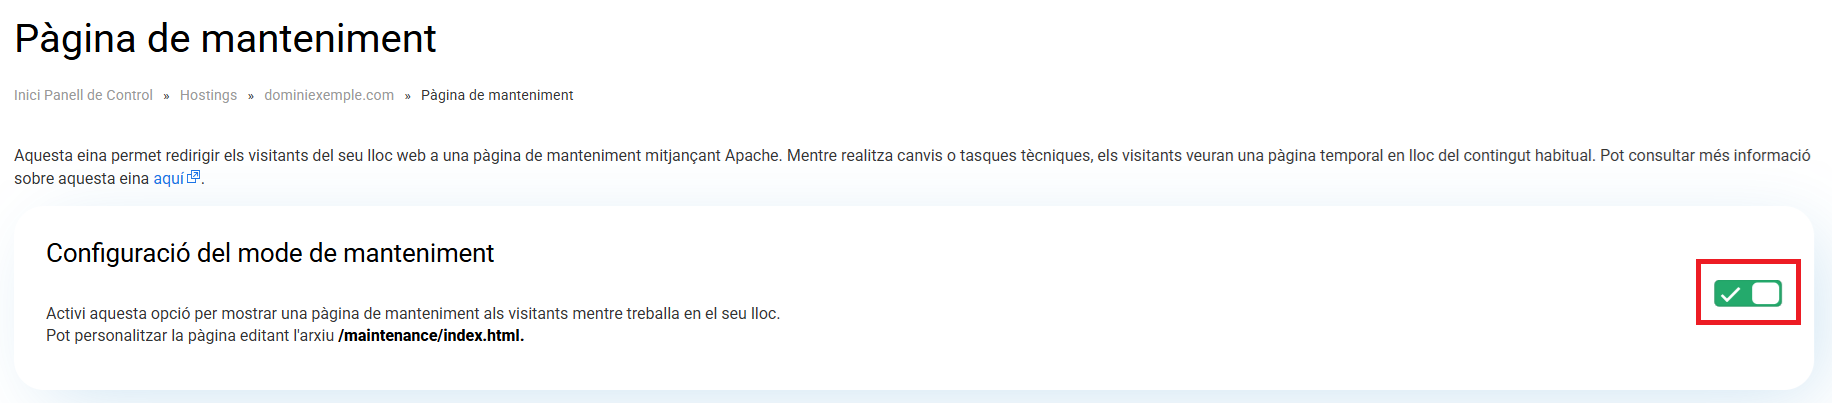Click the Configuració del mode de manteniment heading
Viewport: 1832px width, 403px height.
click(270, 253)
